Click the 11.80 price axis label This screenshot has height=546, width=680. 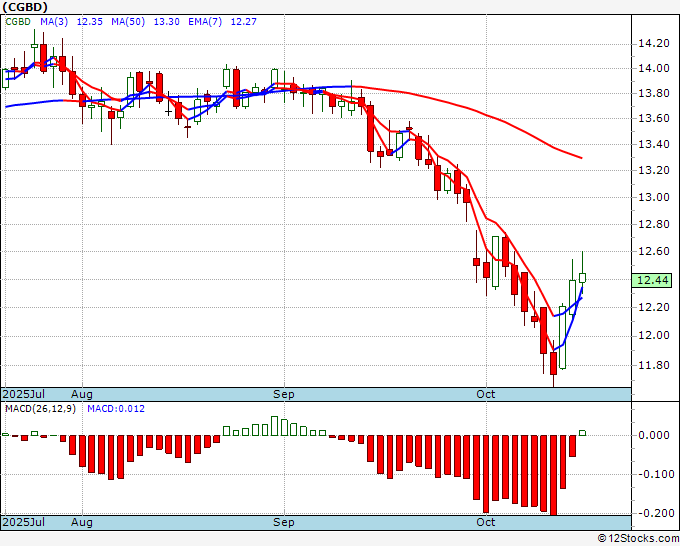tap(654, 365)
